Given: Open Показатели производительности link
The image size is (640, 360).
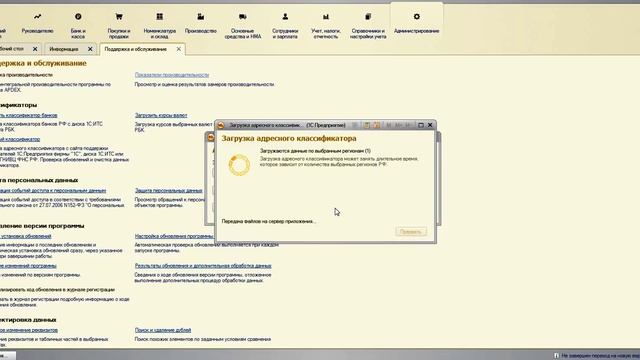Looking at the screenshot, I should [172, 75].
